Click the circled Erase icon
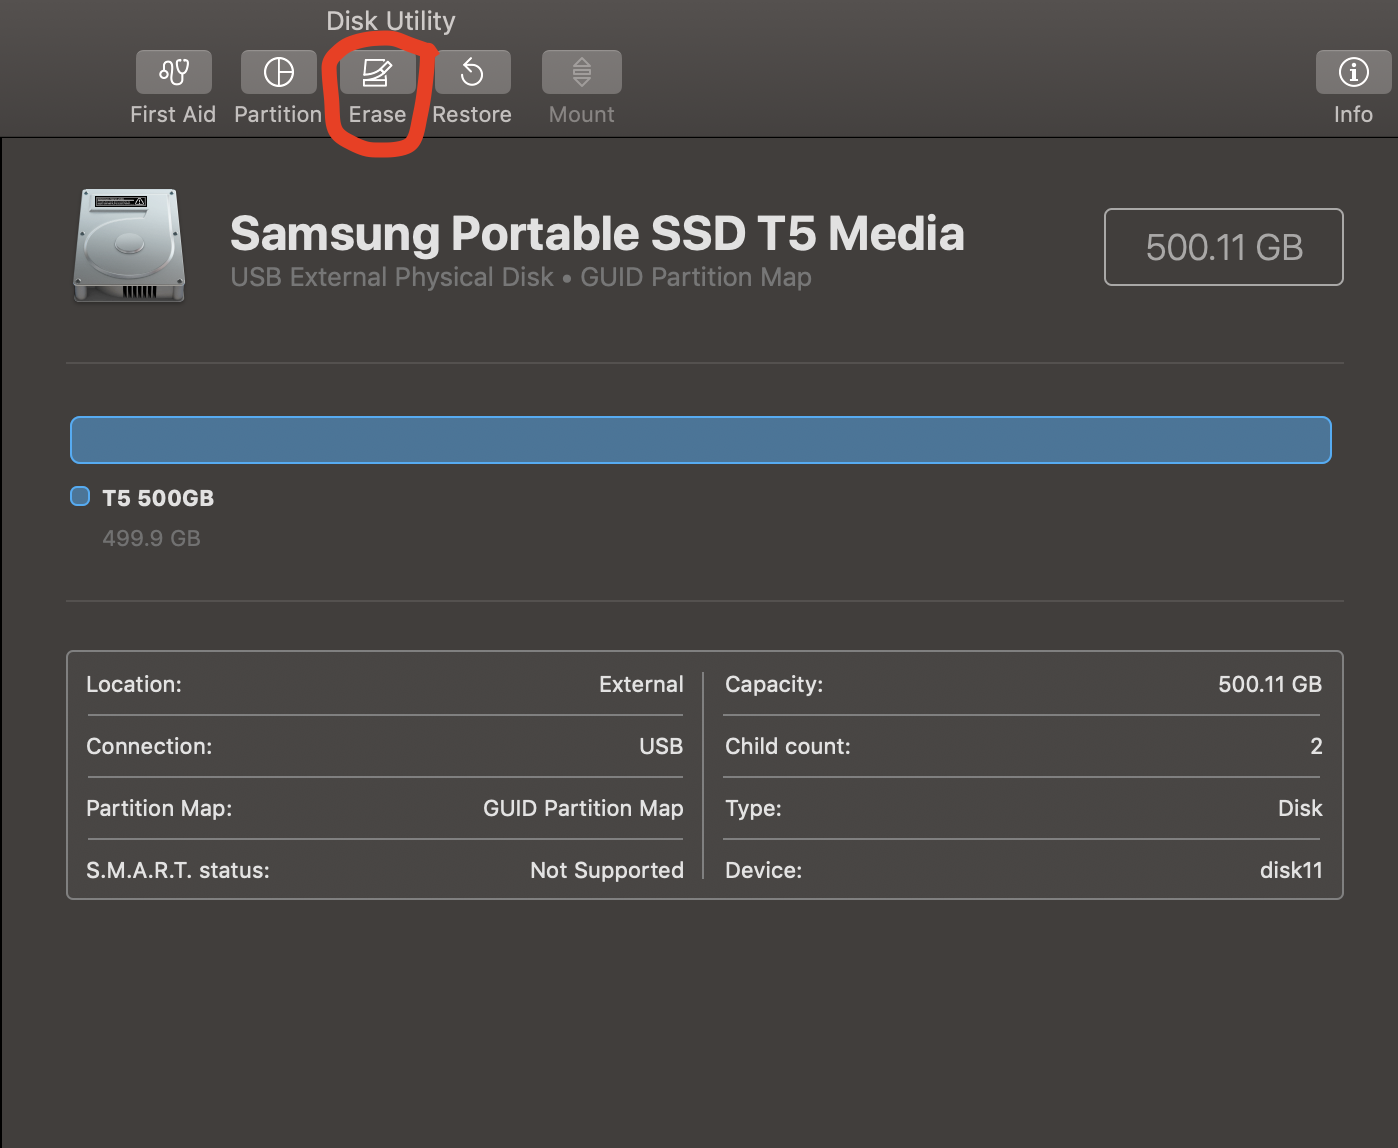The image size is (1398, 1148). 378,72
